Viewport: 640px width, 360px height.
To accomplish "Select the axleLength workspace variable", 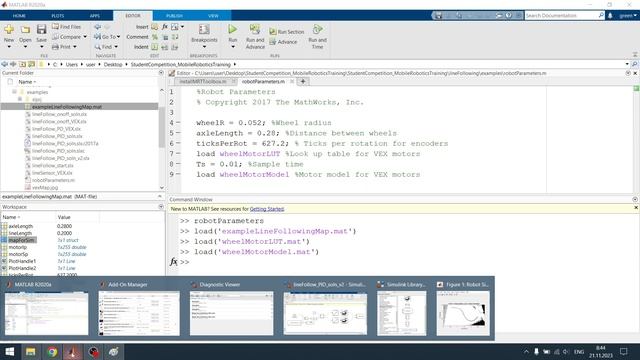I will [x=20, y=226].
